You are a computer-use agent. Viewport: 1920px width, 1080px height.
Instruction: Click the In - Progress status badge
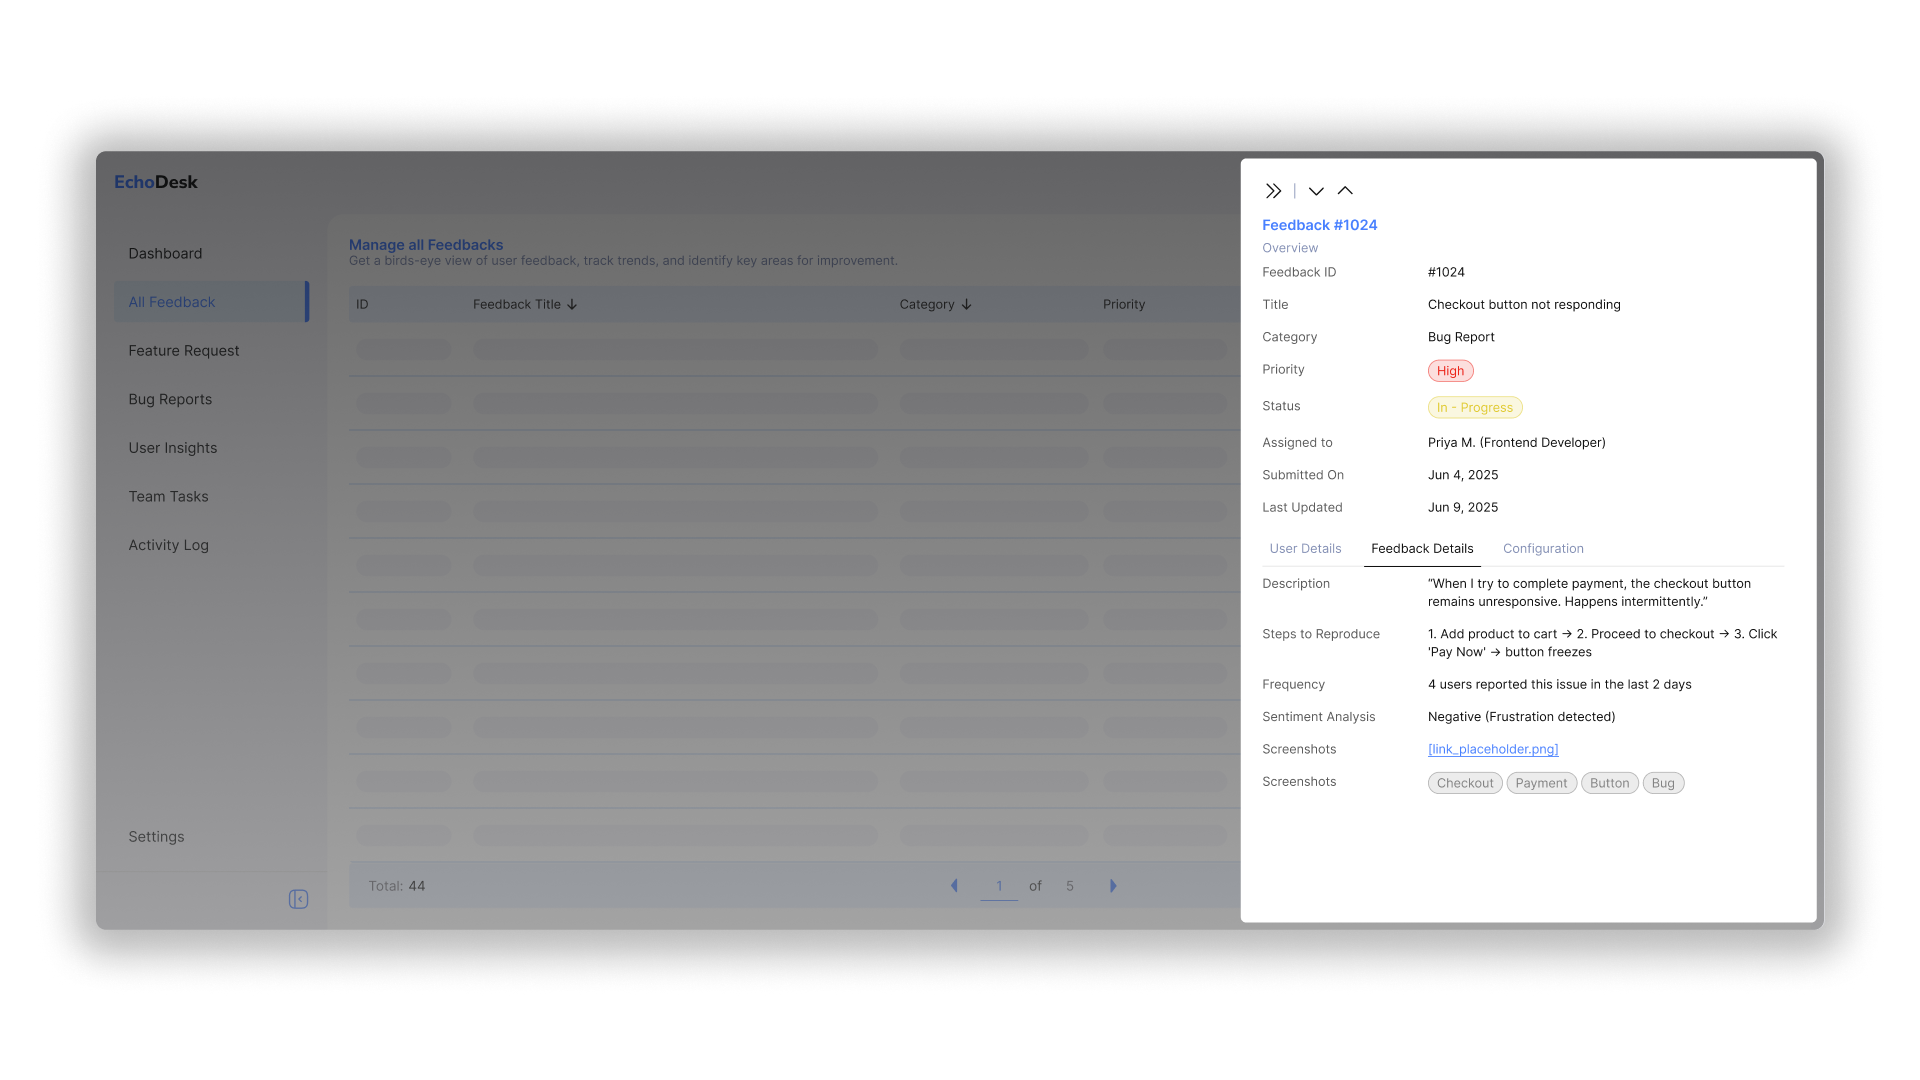pos(1474,408)
